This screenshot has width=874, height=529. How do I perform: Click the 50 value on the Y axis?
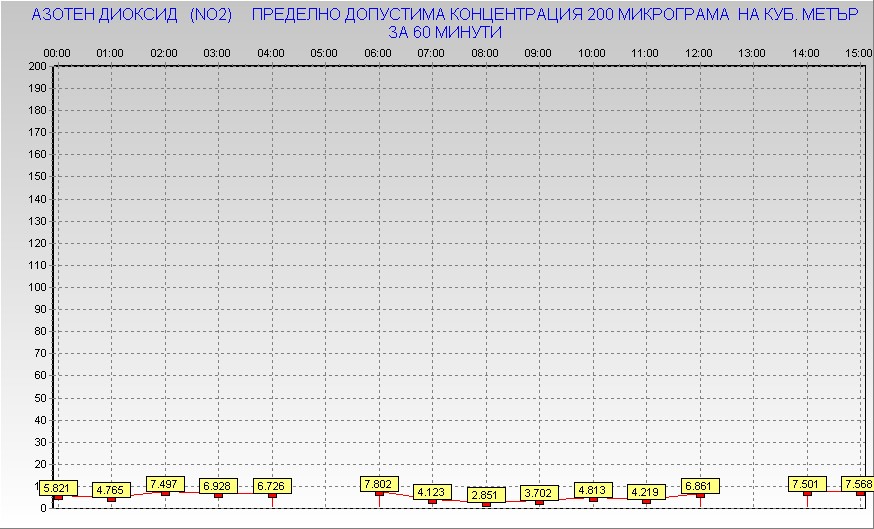coord(41,398)
